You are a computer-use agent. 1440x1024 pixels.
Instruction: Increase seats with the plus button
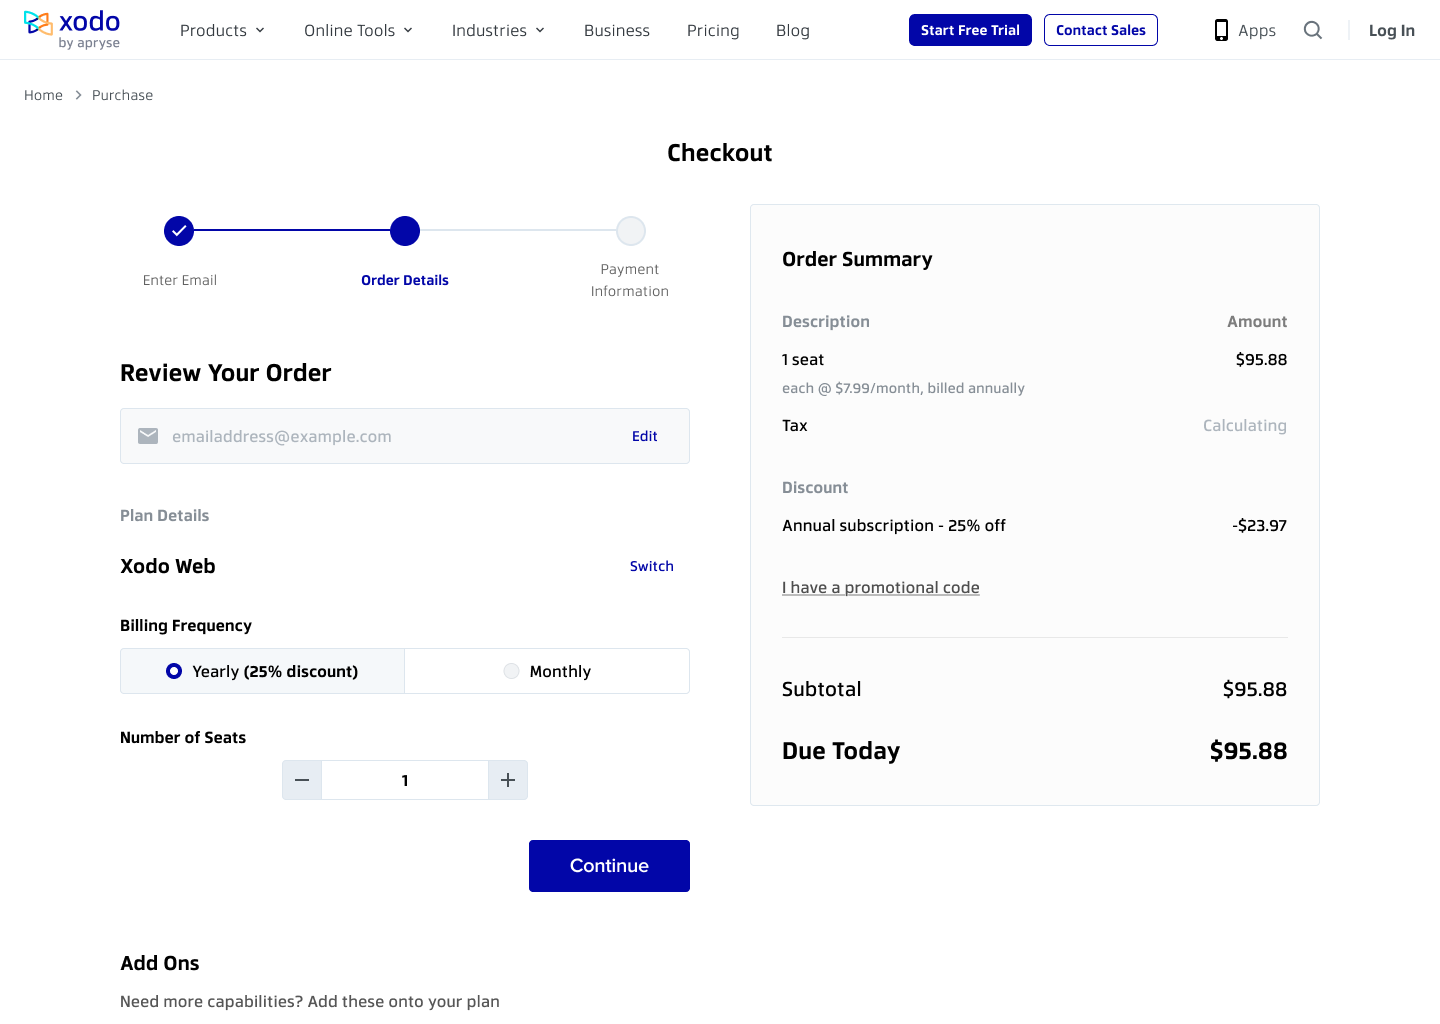(x=508, y=780)
